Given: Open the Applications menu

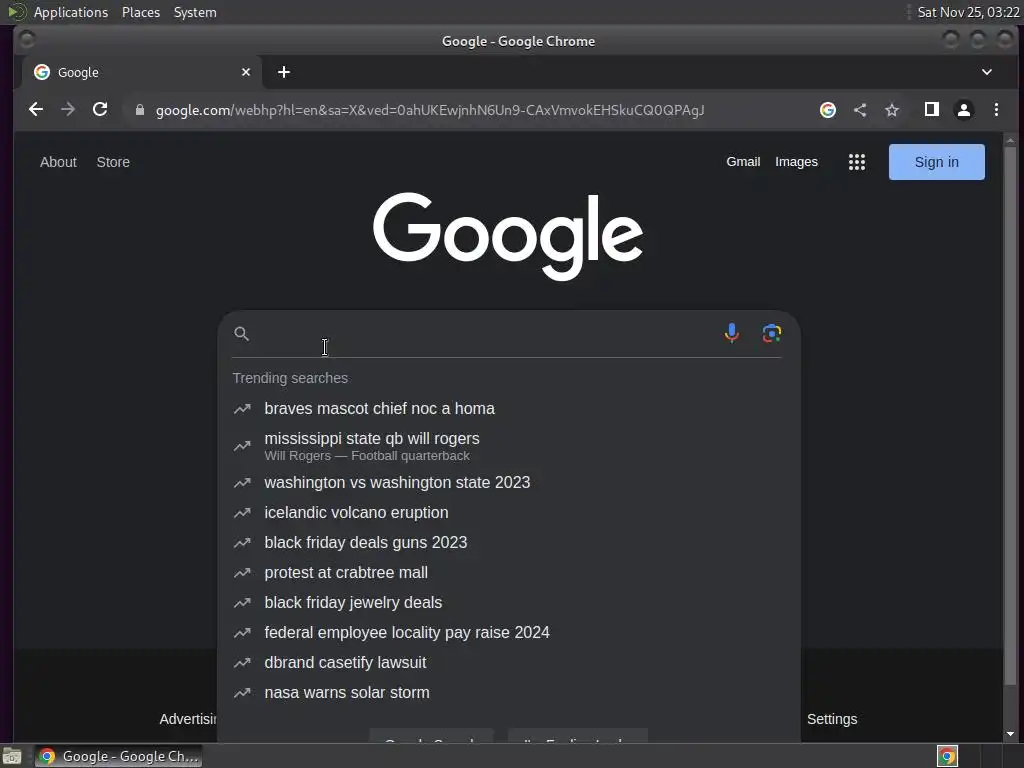Looking at the screenshot, I should [x=71, y=12].
